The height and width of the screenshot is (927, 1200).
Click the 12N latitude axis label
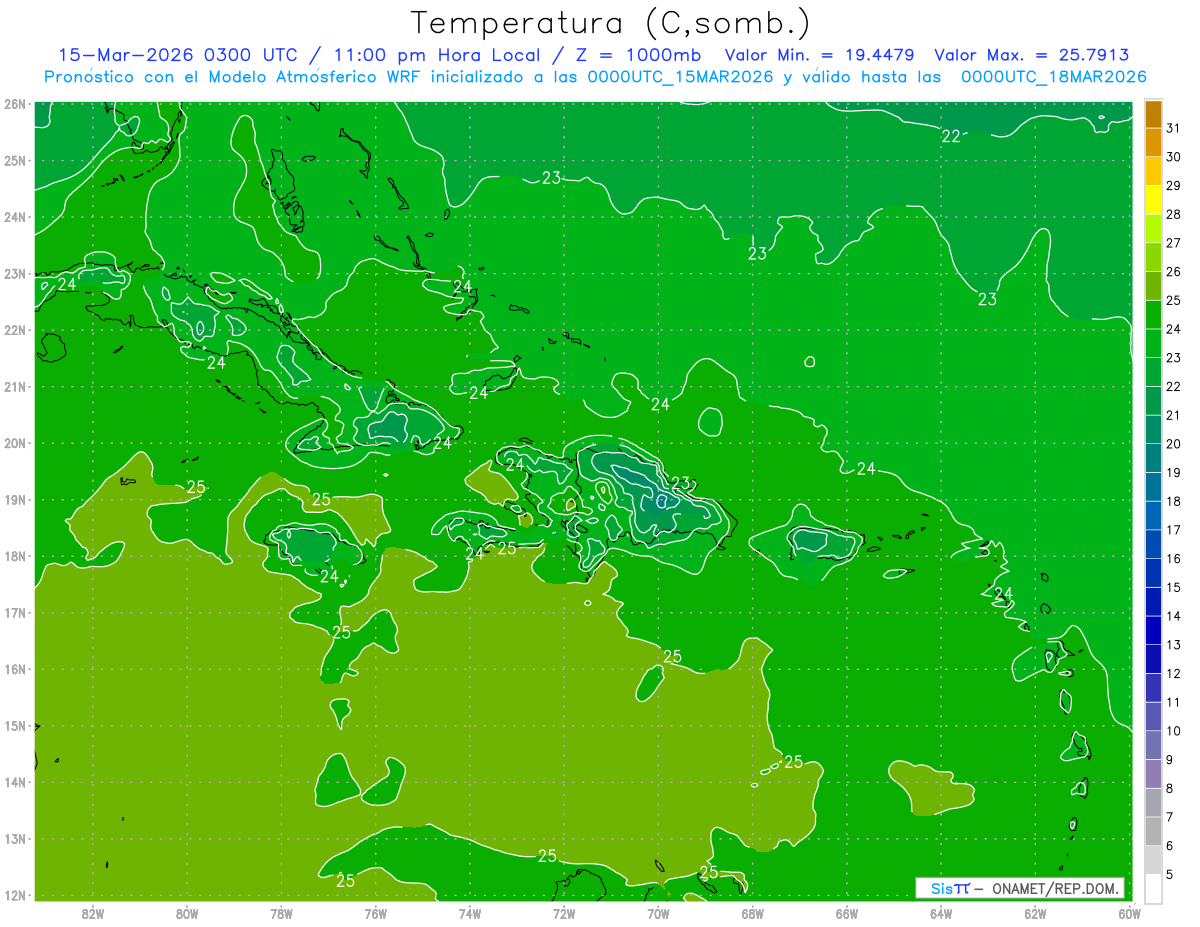(x=15, y=895)
